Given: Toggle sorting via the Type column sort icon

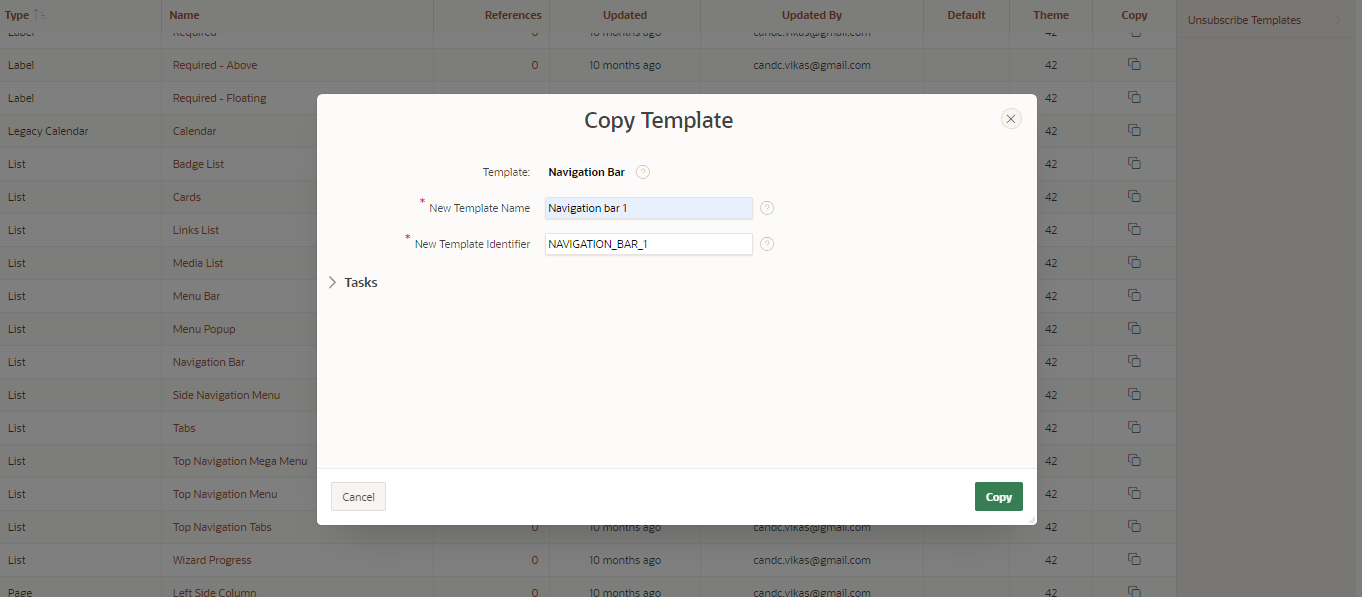Looking at the screenshot, I should [x=36, y=14].
